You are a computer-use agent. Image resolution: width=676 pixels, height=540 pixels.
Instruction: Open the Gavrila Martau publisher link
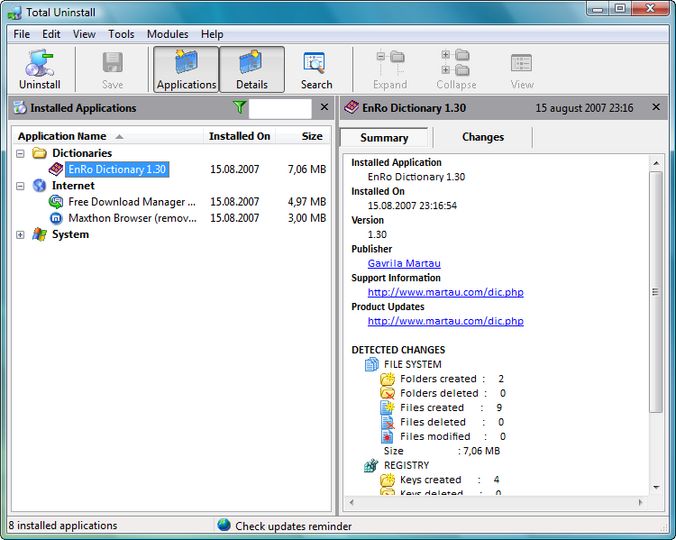click(404, 263)
